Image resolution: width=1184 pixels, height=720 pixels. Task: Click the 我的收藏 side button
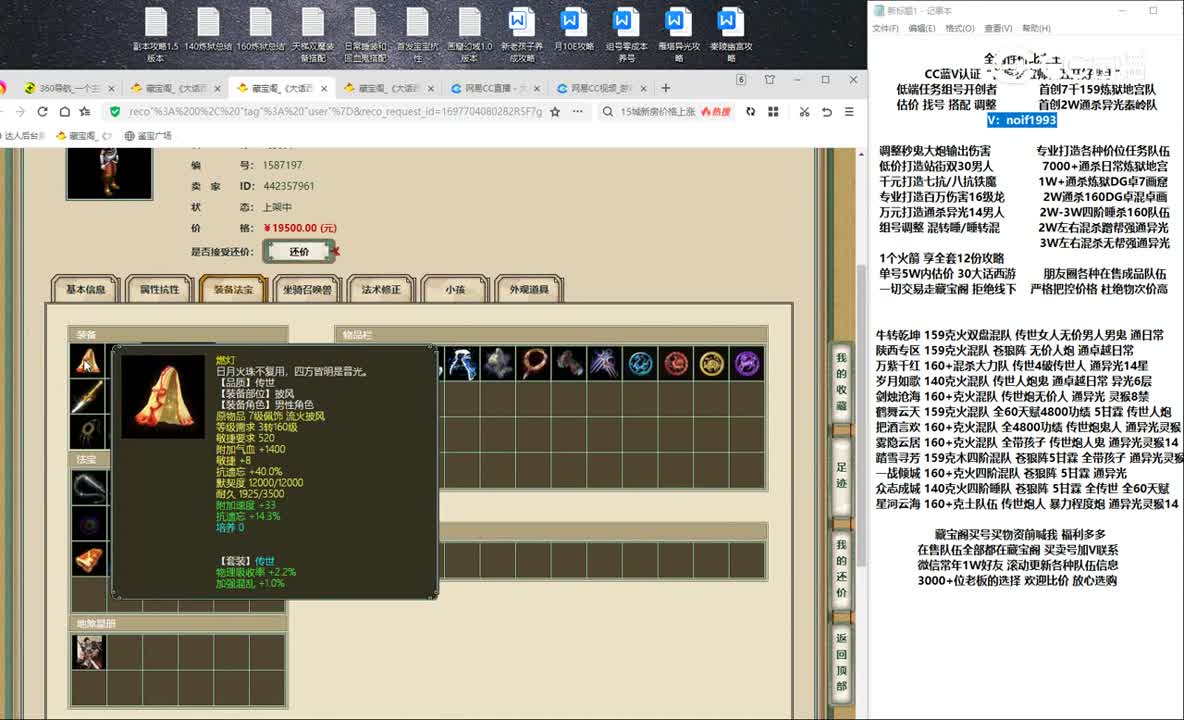841,381
